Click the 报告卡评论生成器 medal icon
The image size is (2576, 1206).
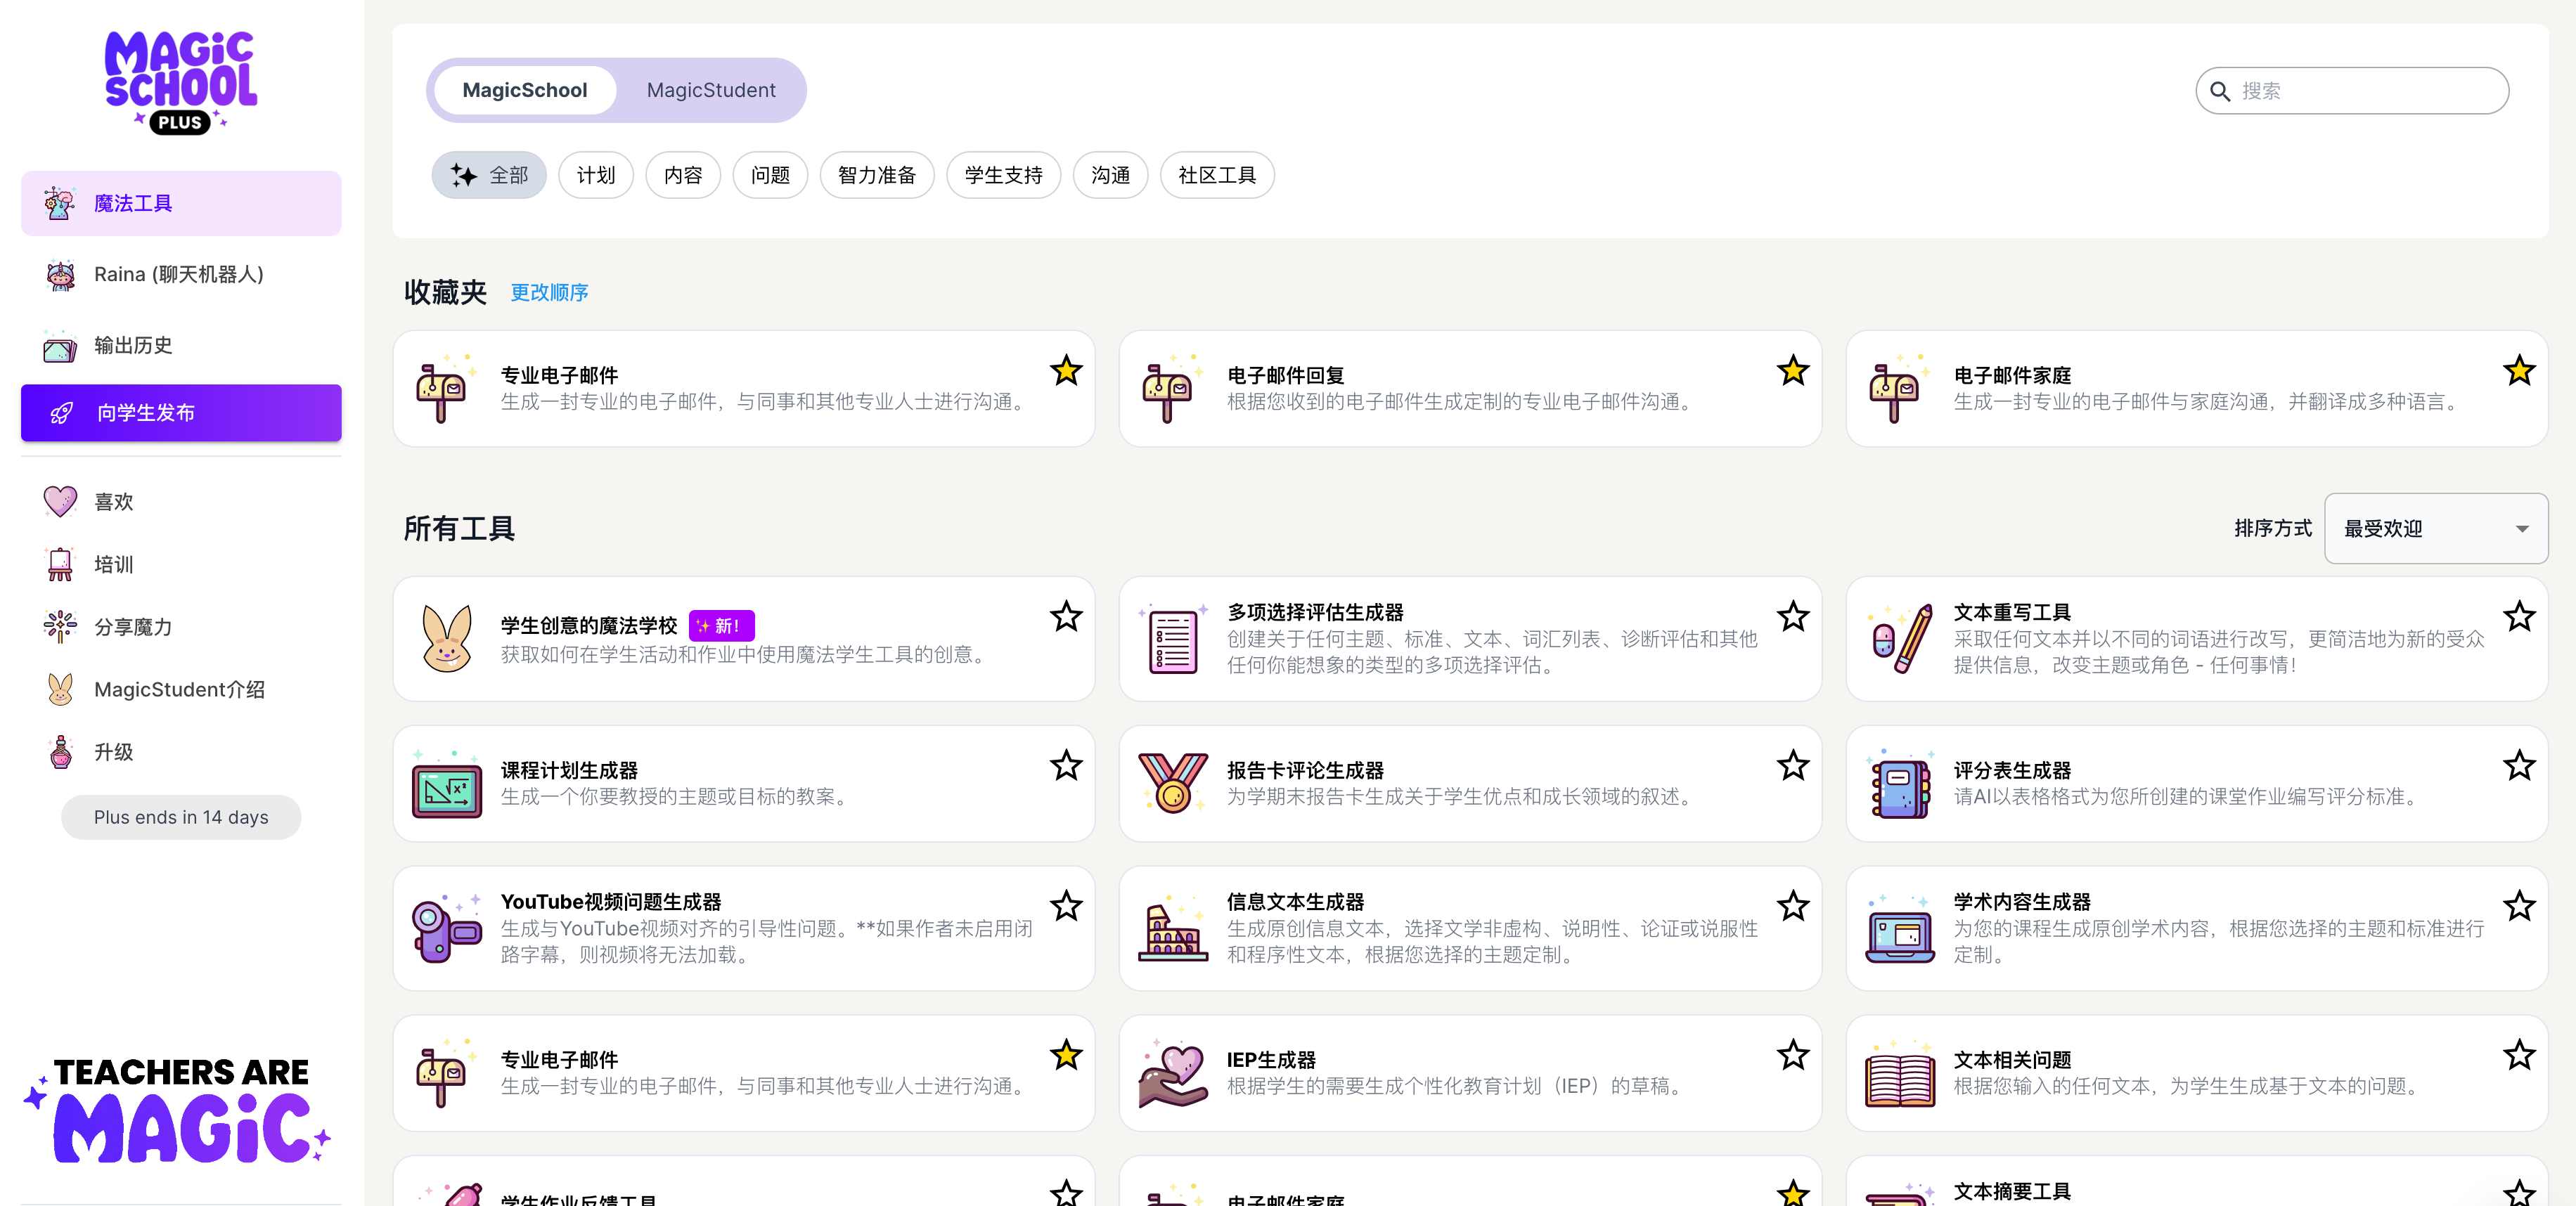point(1172,784)
